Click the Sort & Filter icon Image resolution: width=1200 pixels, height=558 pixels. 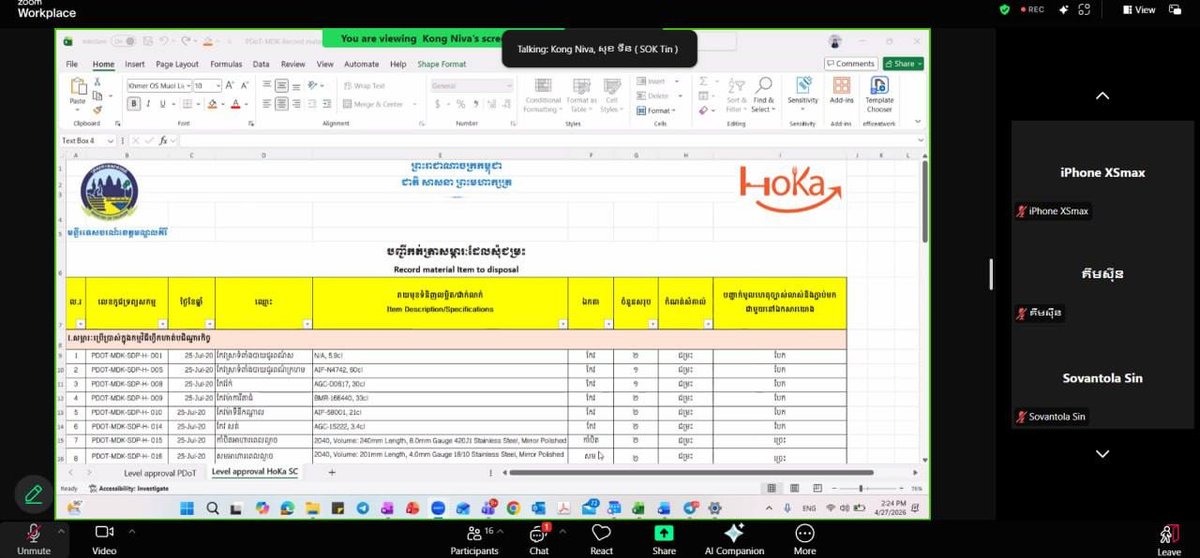pyautogui.click(x=736, y=94)
